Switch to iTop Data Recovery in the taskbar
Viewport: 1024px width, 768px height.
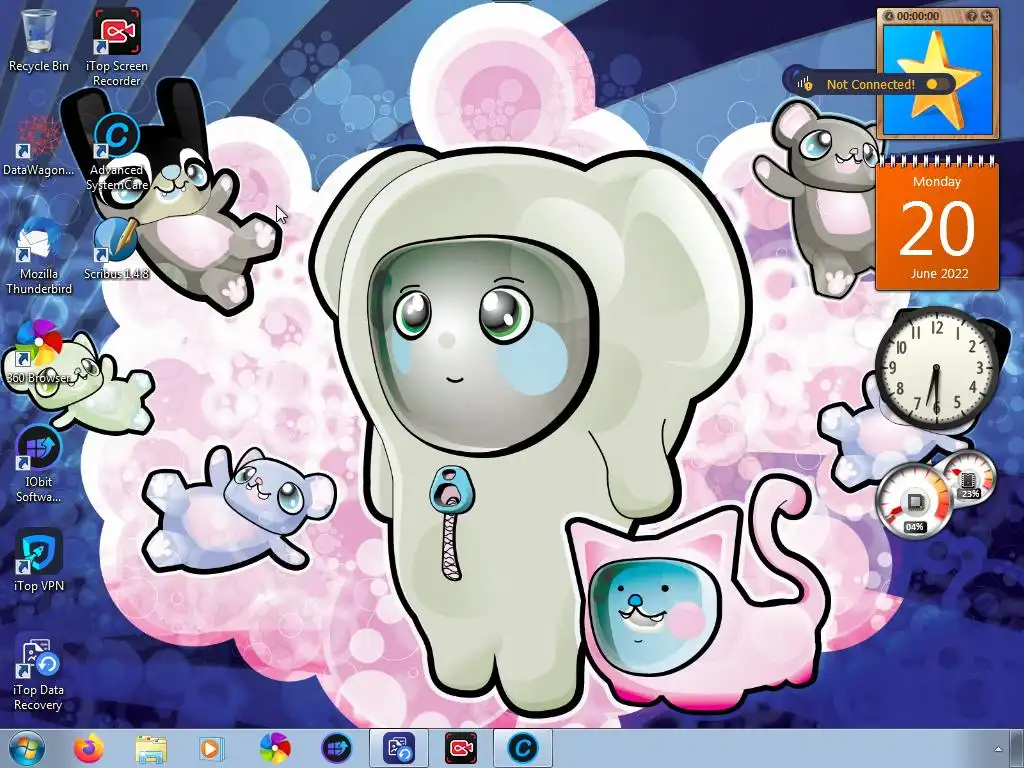399,748
